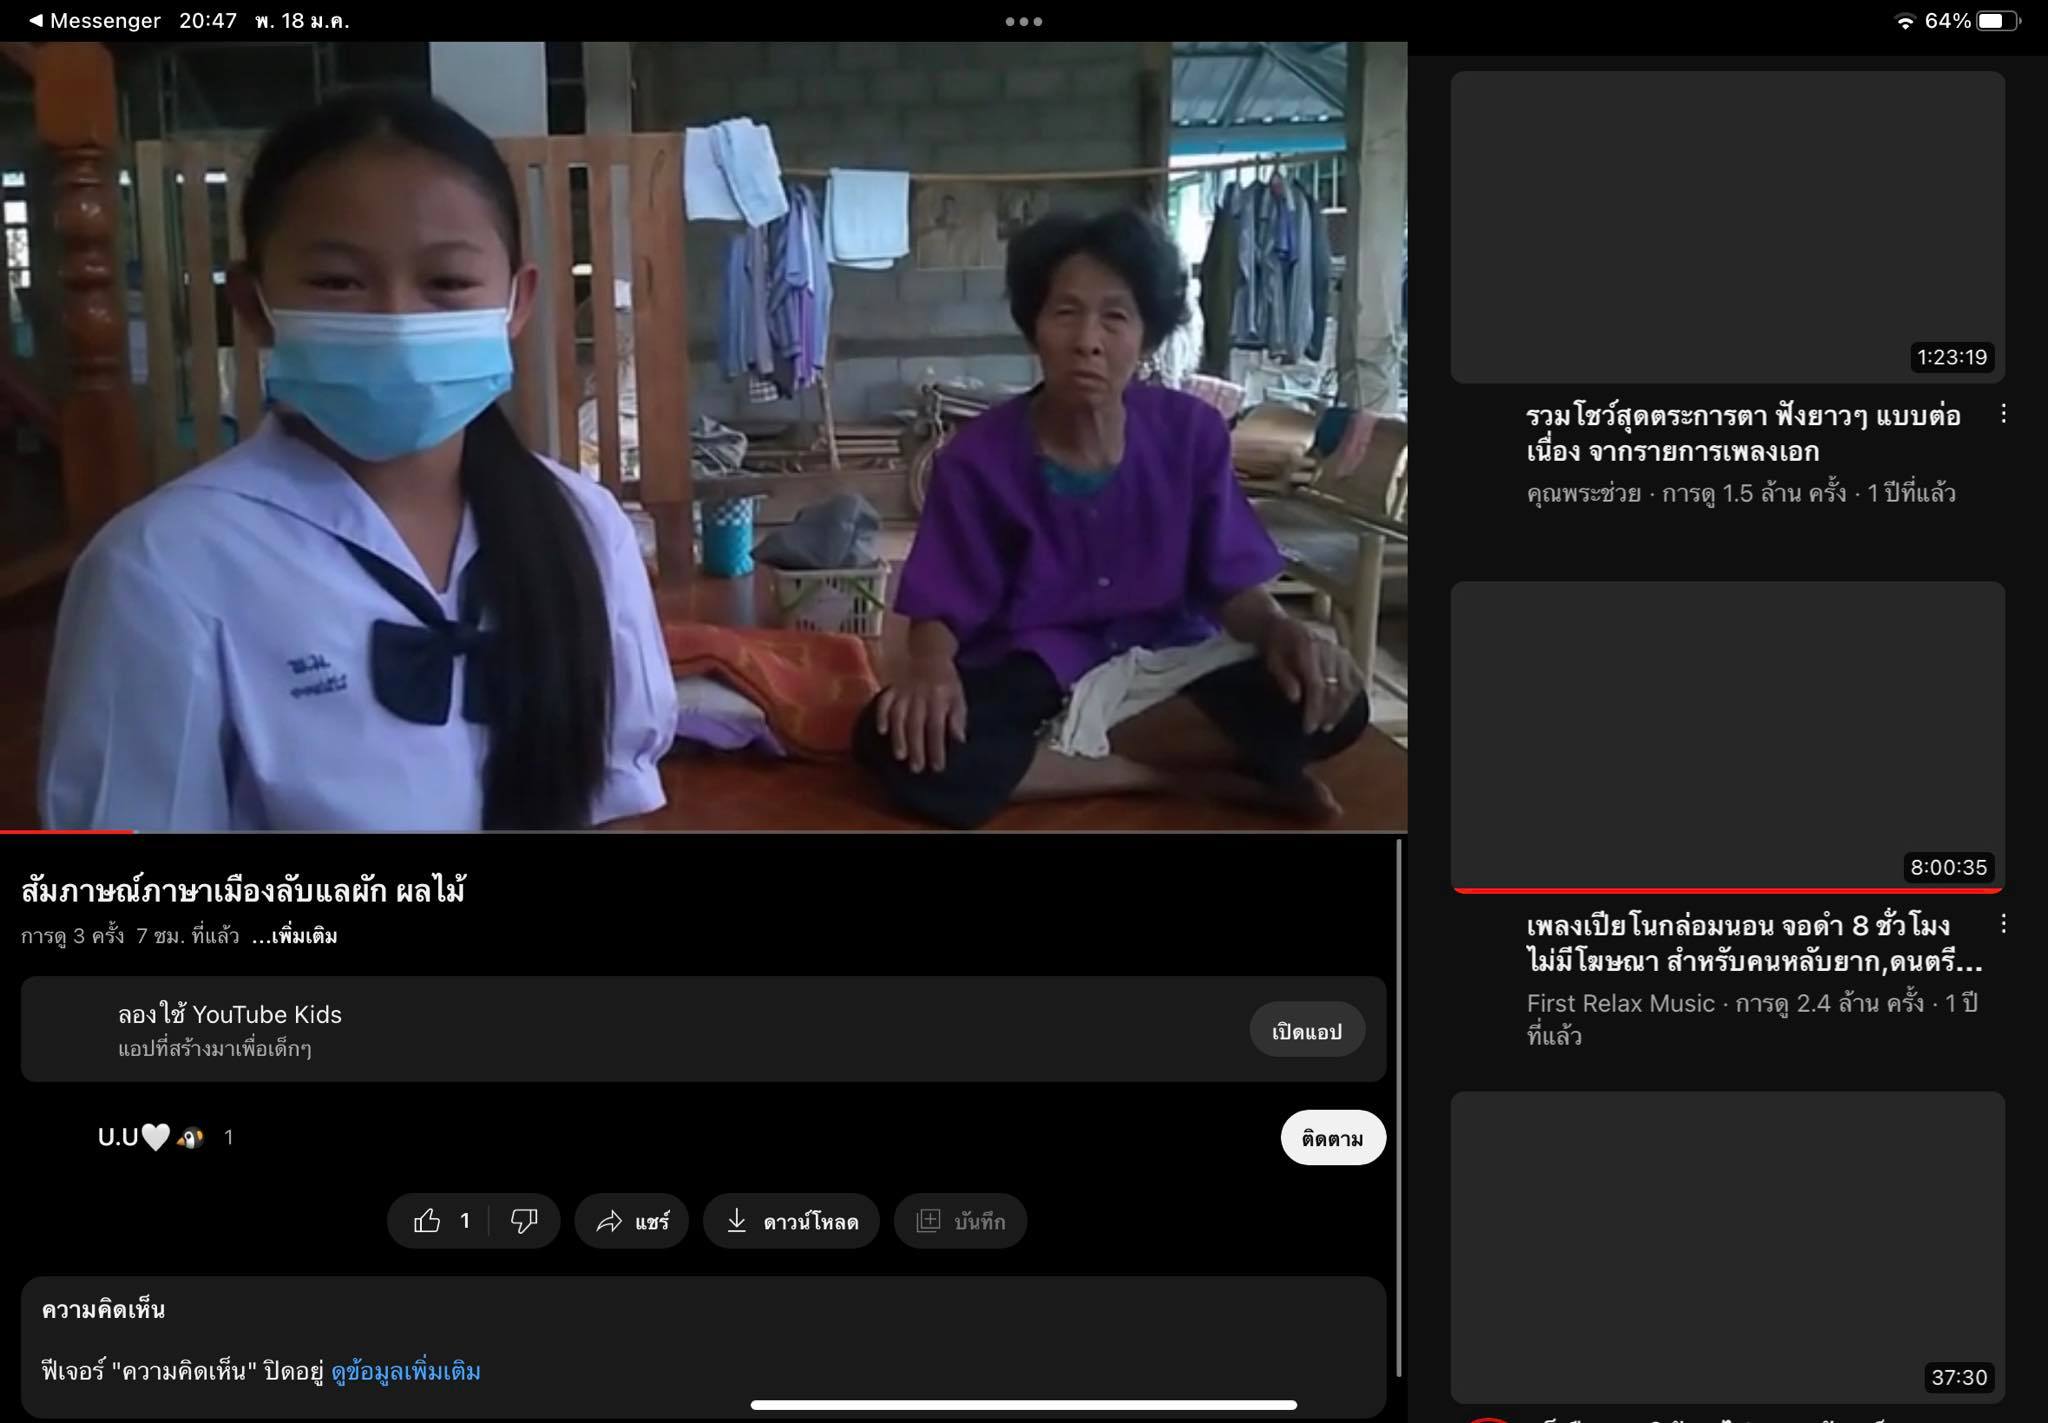The height and width of the screenshot is (1423, 2048).
Task: Subscribe with the ติดตาม button
Action: tap(1332, 1138)
